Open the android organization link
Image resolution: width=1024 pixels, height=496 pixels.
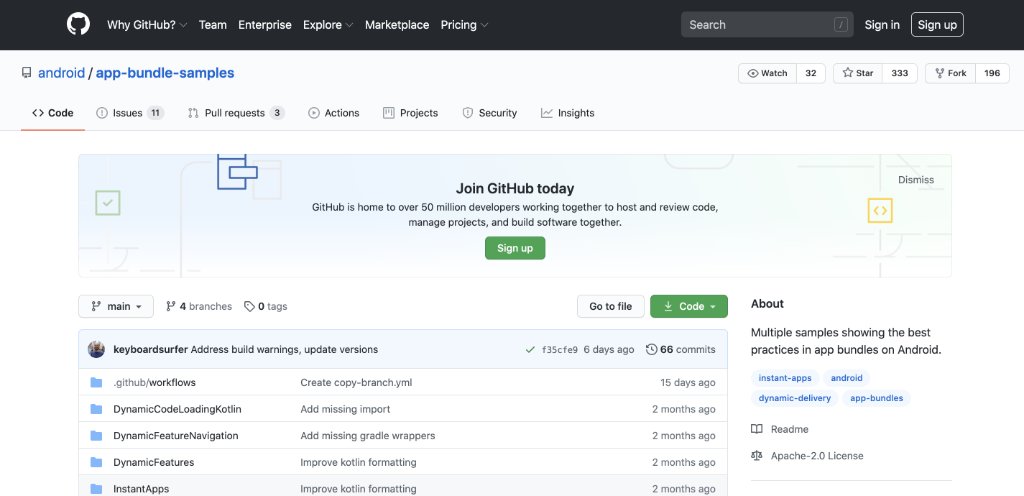coord(61,73)
